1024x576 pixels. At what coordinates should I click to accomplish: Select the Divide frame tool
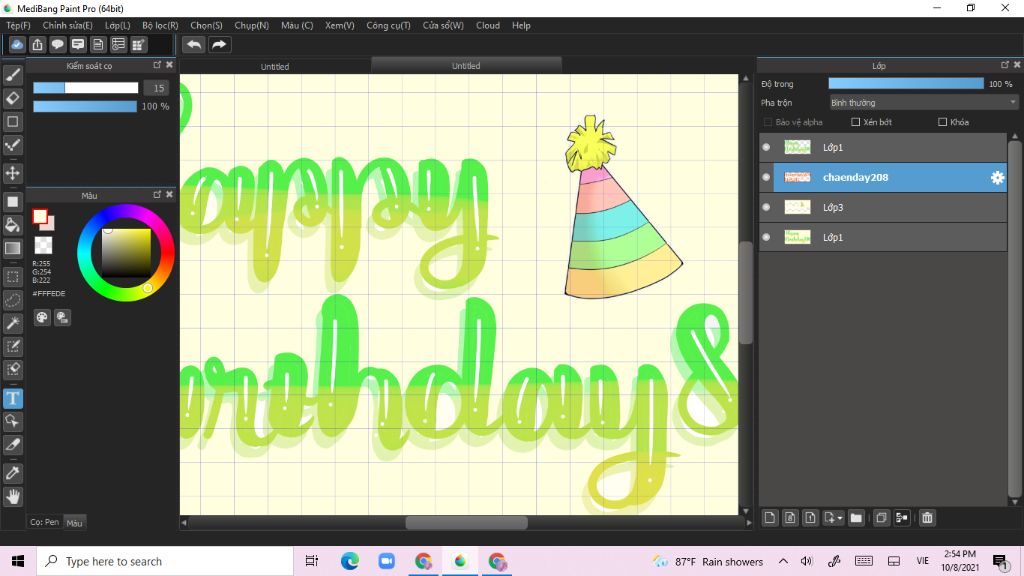12,445
